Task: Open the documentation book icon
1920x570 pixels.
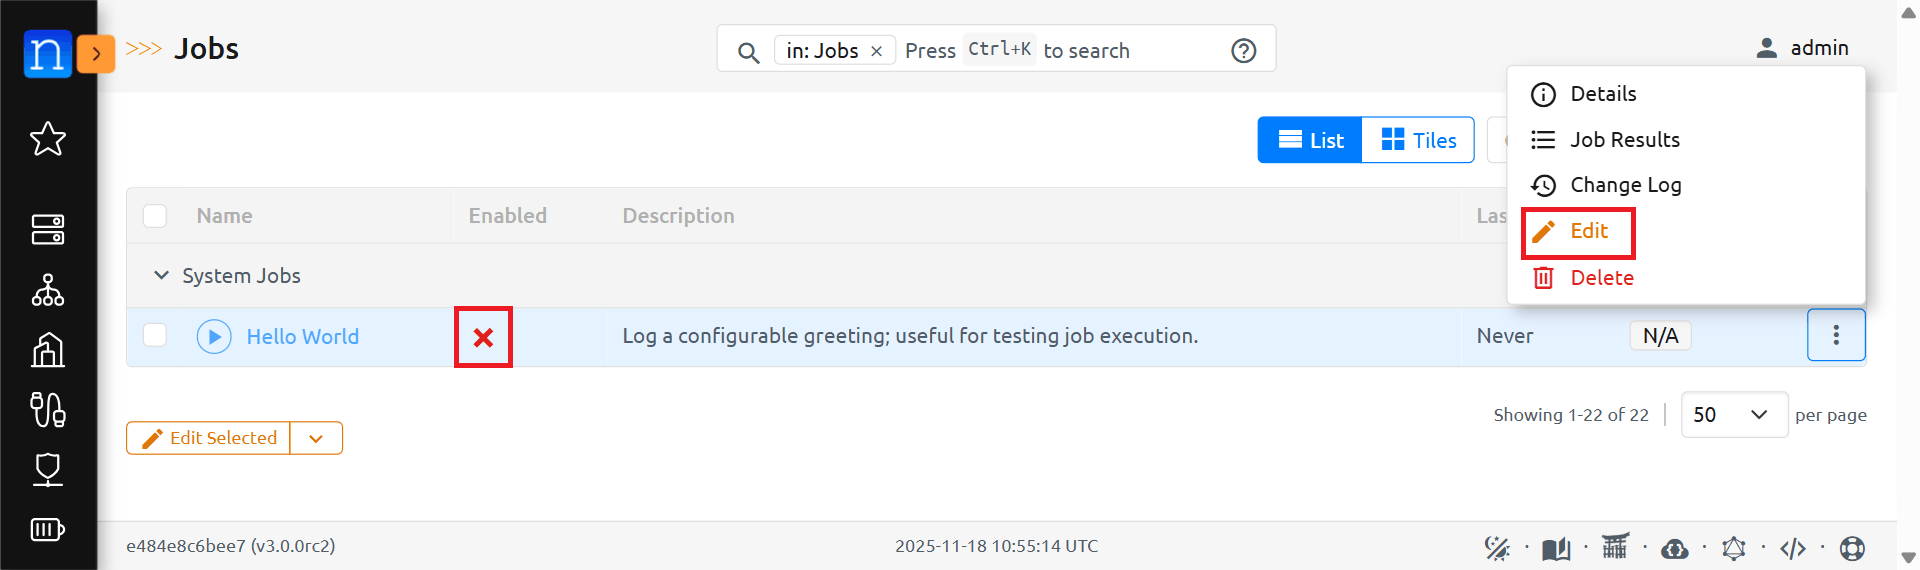Action: click(1555, 548)
